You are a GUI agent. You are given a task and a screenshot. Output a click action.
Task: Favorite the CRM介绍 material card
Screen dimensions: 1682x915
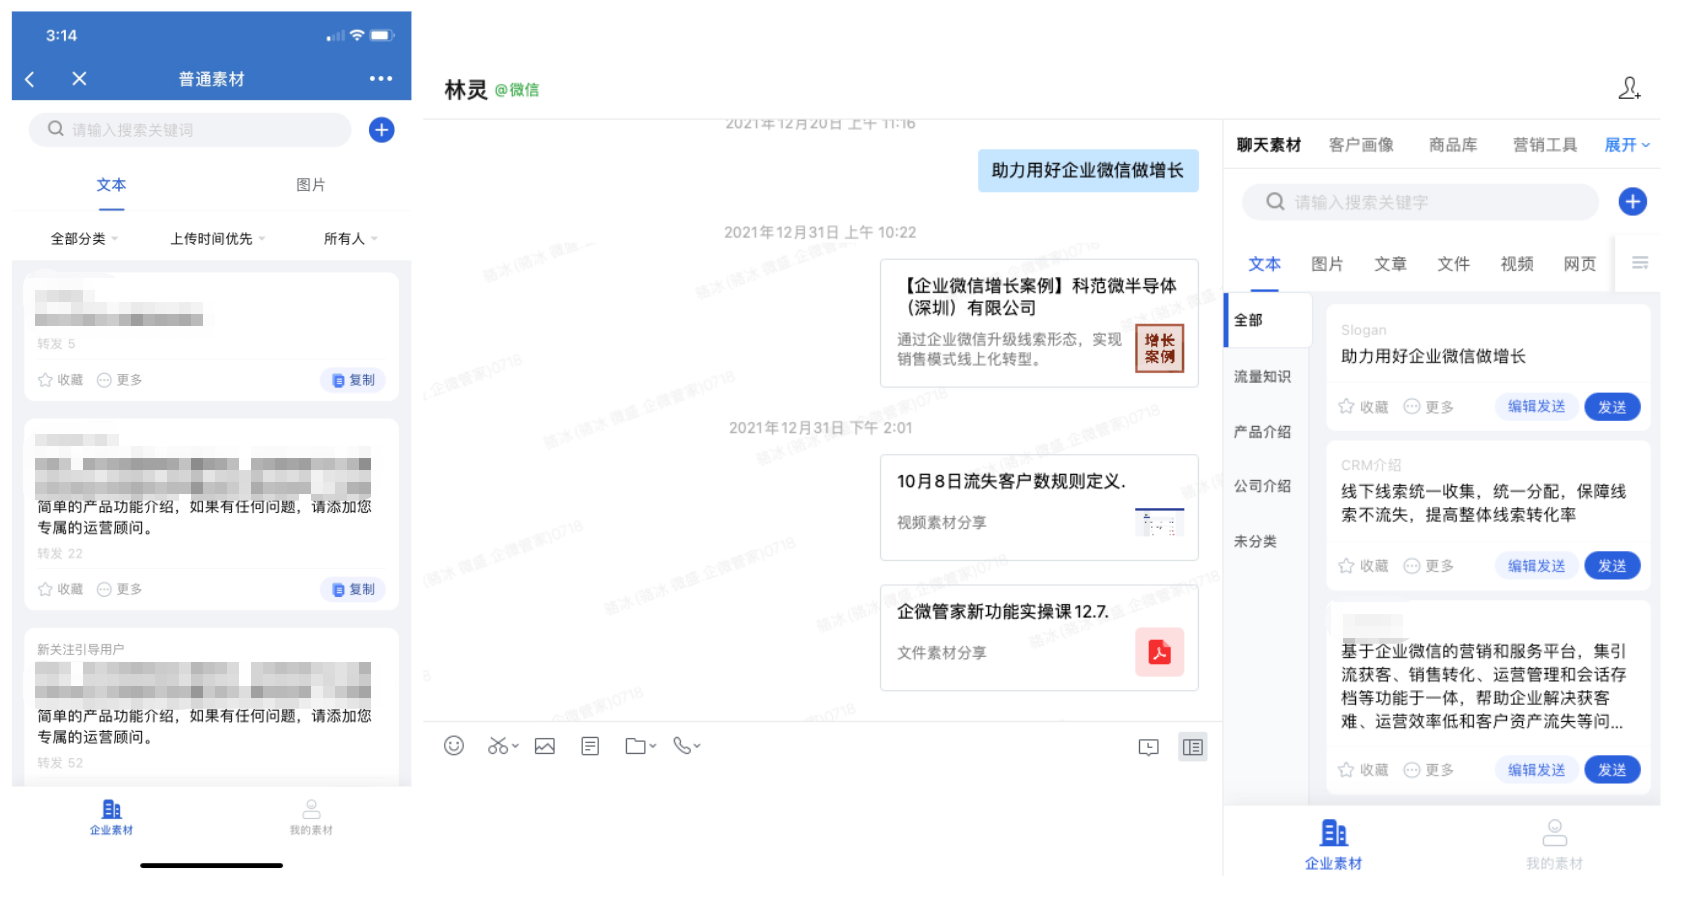[x=1363, y=566]
